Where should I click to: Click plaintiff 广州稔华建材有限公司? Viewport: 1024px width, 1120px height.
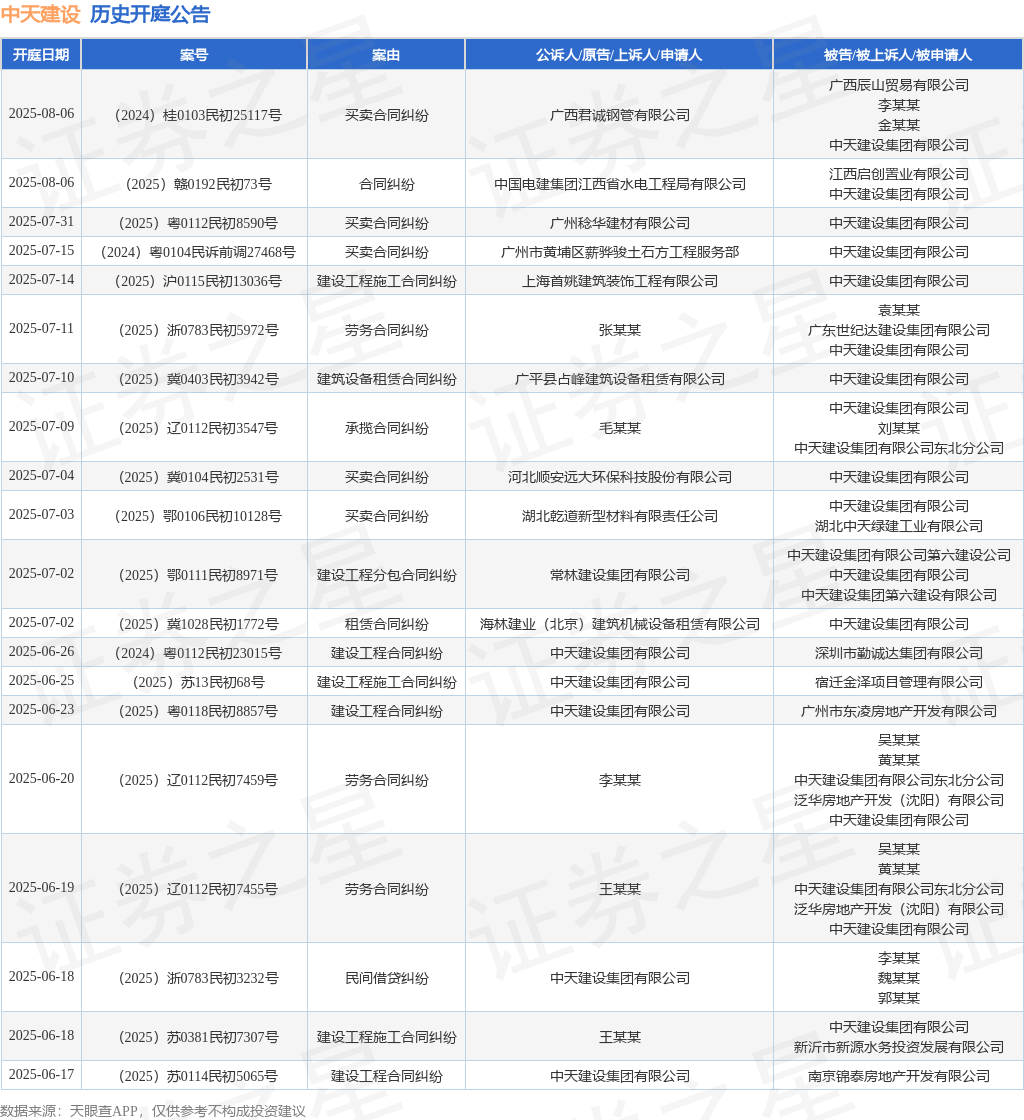[620, 224]
